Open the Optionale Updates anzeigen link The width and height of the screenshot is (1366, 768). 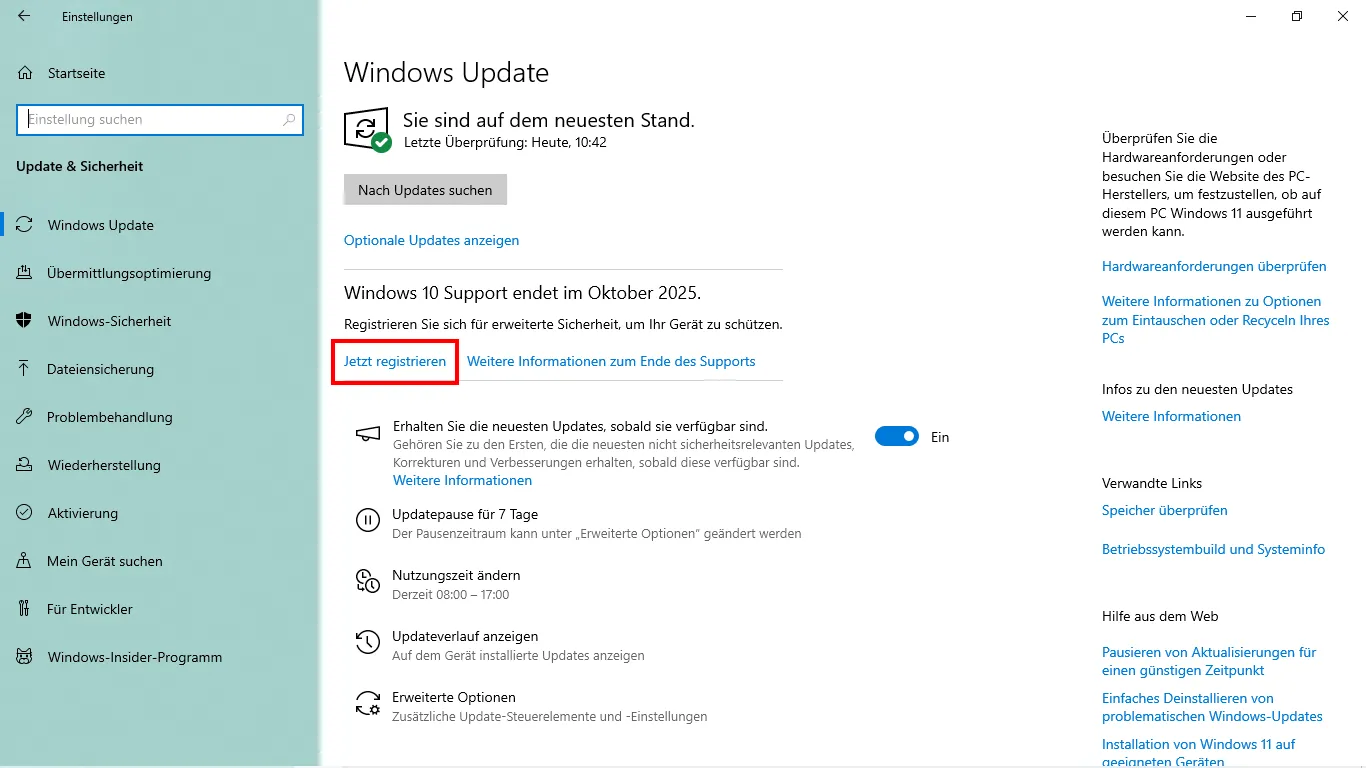[431, 240]
